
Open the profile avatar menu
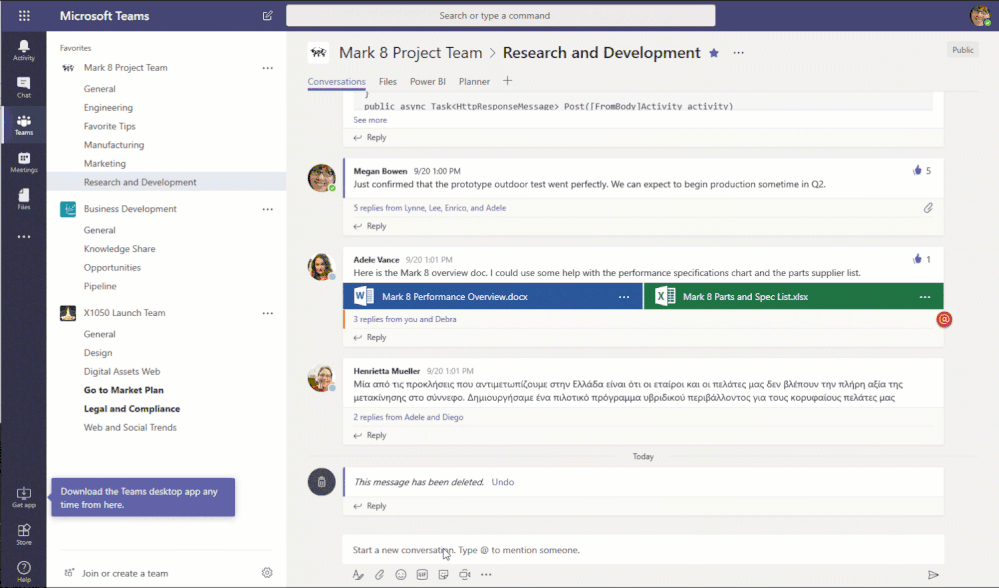click(x=980, y=15)
